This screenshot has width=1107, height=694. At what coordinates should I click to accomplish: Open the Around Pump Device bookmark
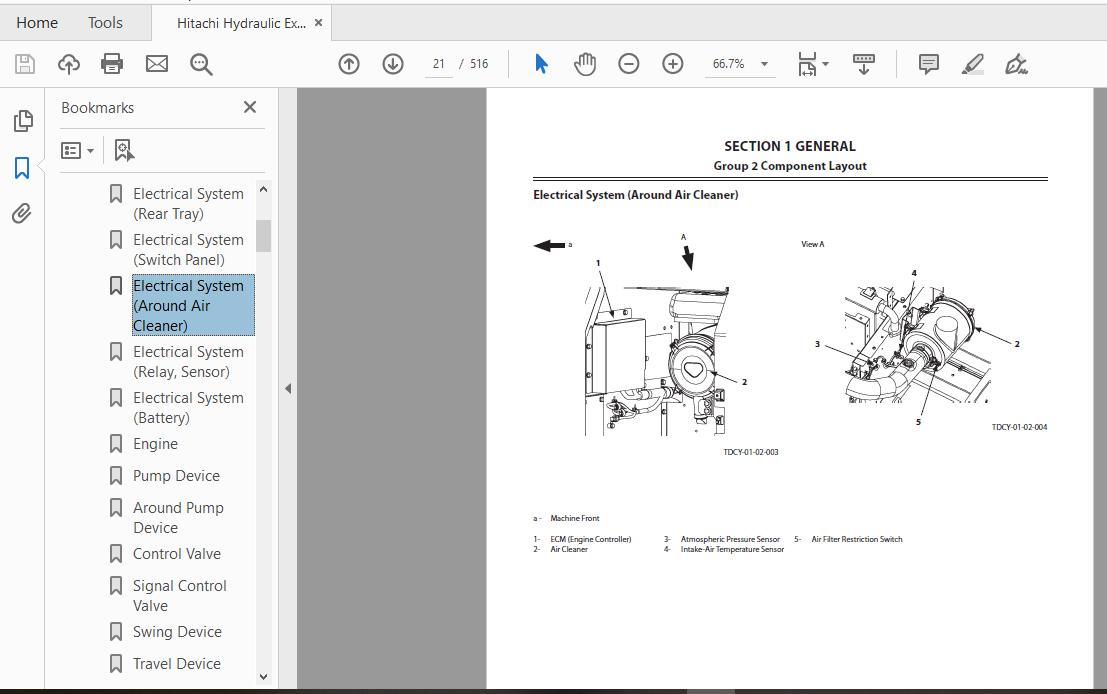pos(178,517)
